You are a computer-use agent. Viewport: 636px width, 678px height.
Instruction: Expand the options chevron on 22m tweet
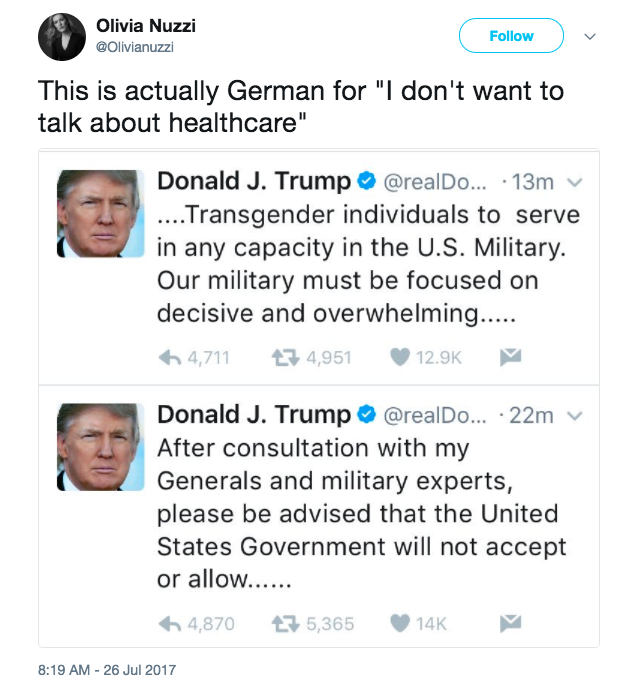tap(575, 416)
